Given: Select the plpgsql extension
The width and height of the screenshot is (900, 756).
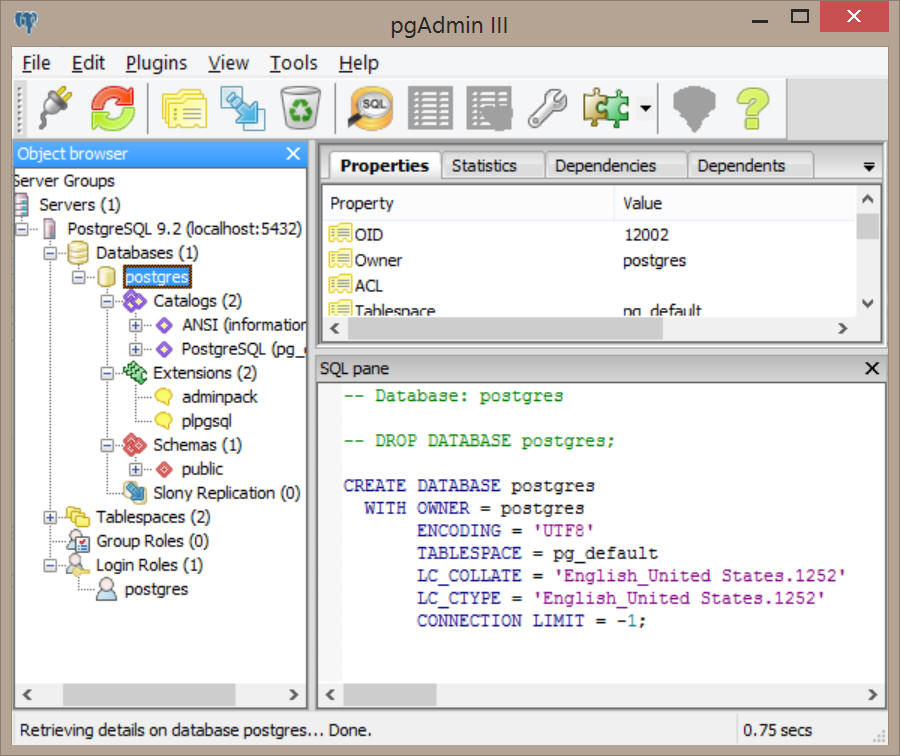Looking at the screenshot, I should (207, 421).
